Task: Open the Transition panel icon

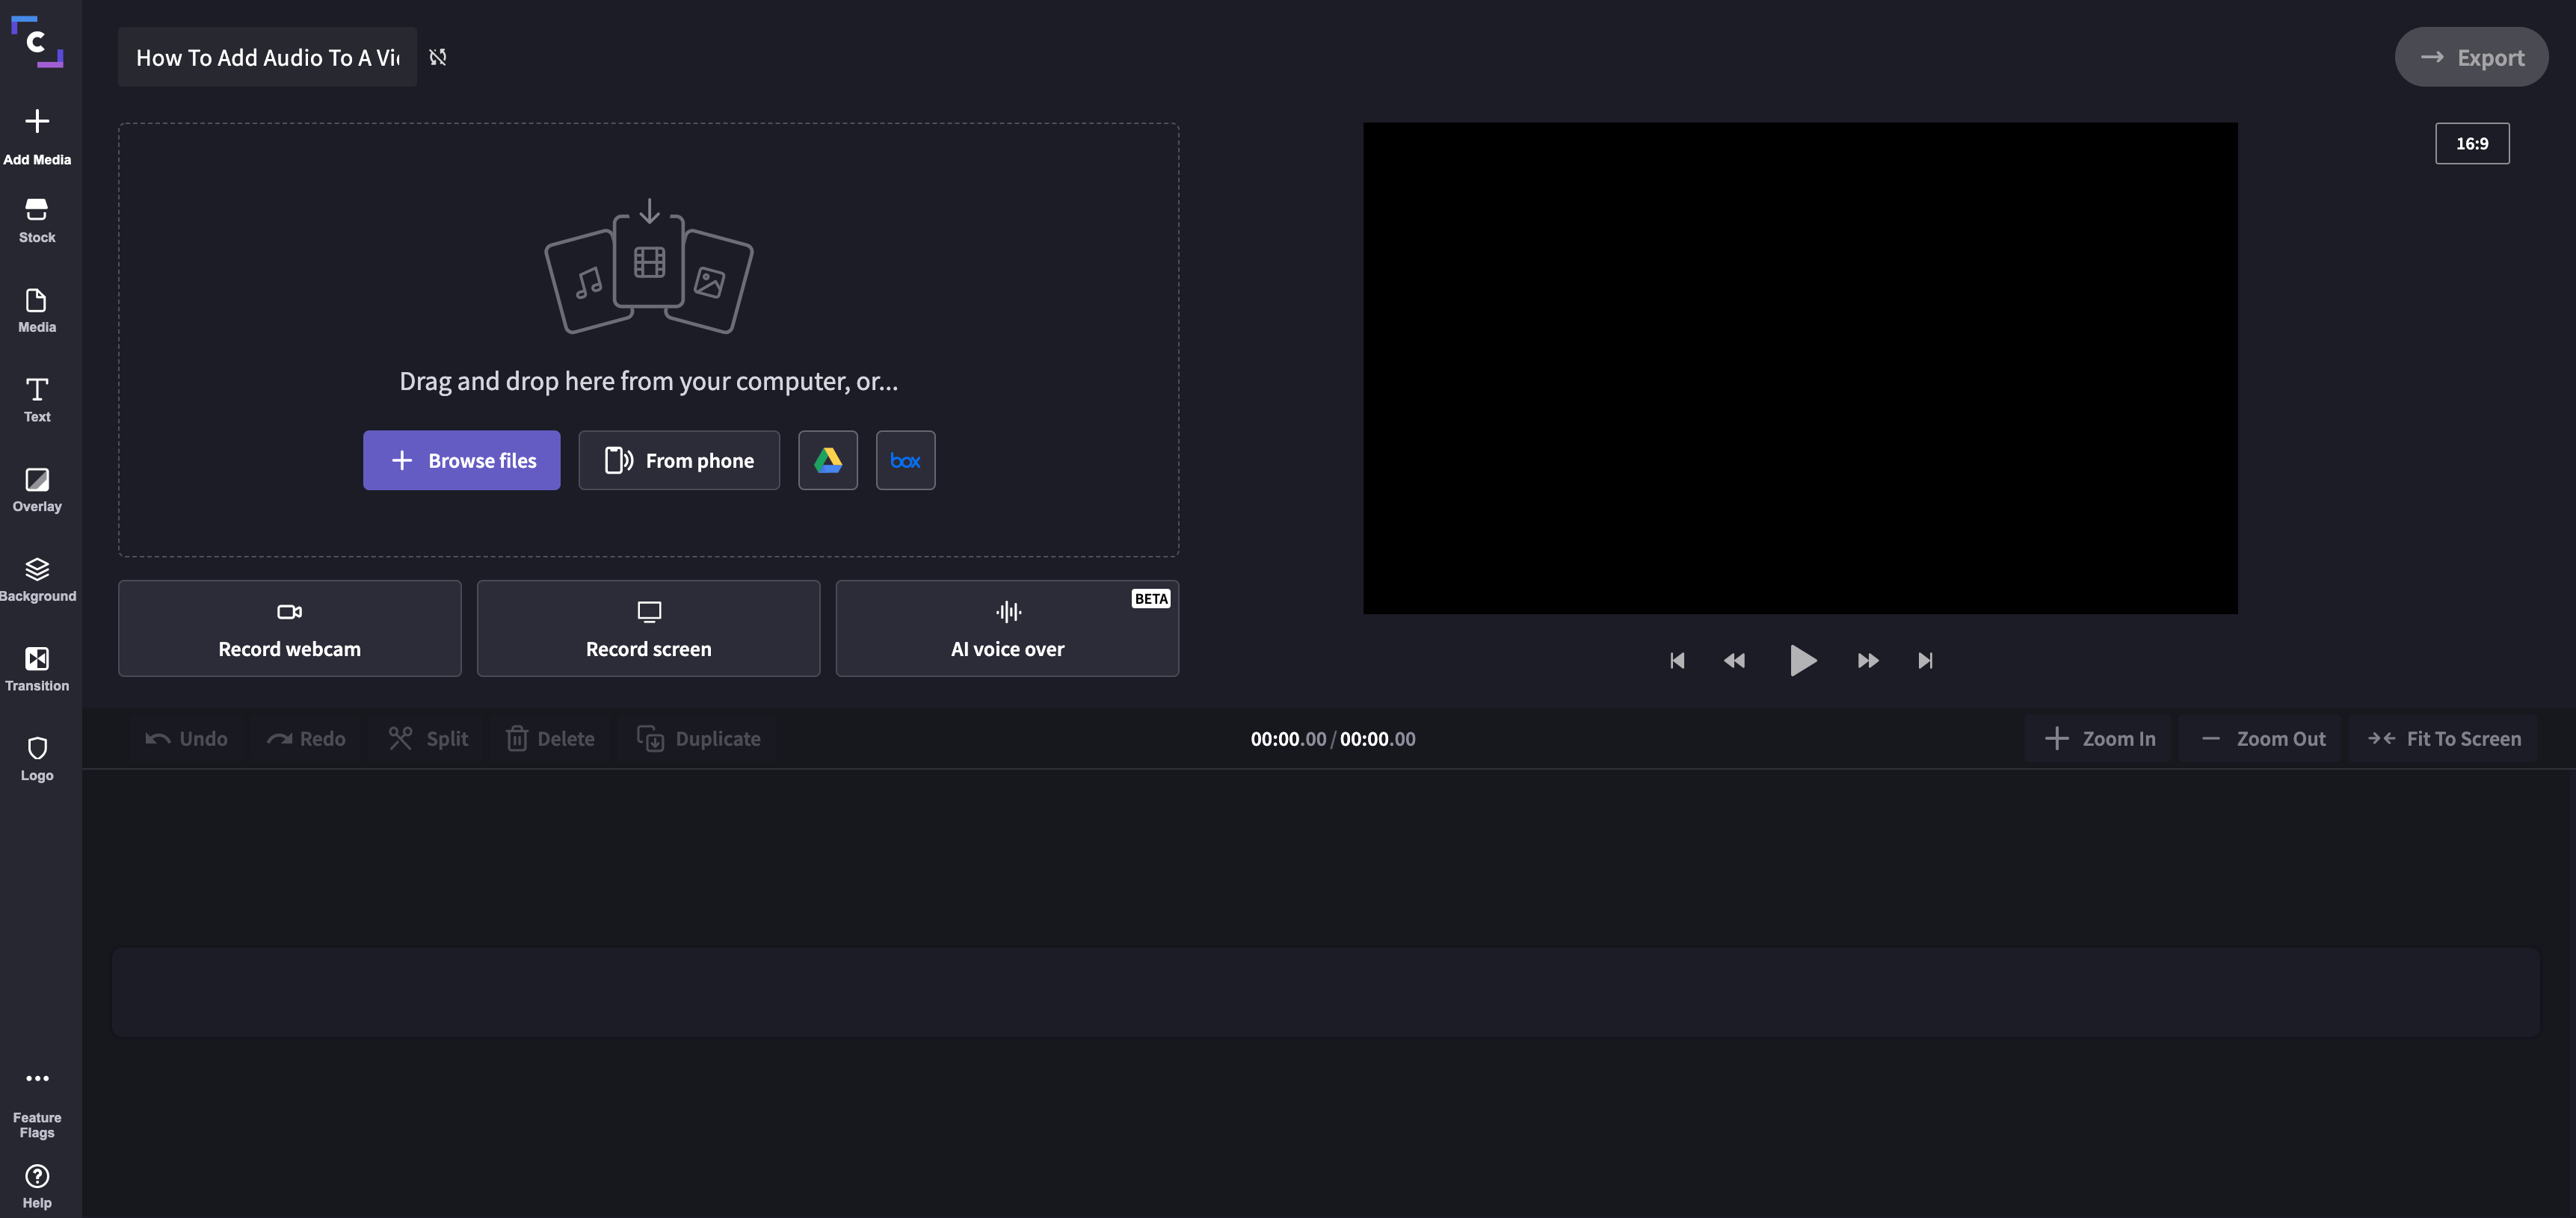Action: click(x=37, y=668)
